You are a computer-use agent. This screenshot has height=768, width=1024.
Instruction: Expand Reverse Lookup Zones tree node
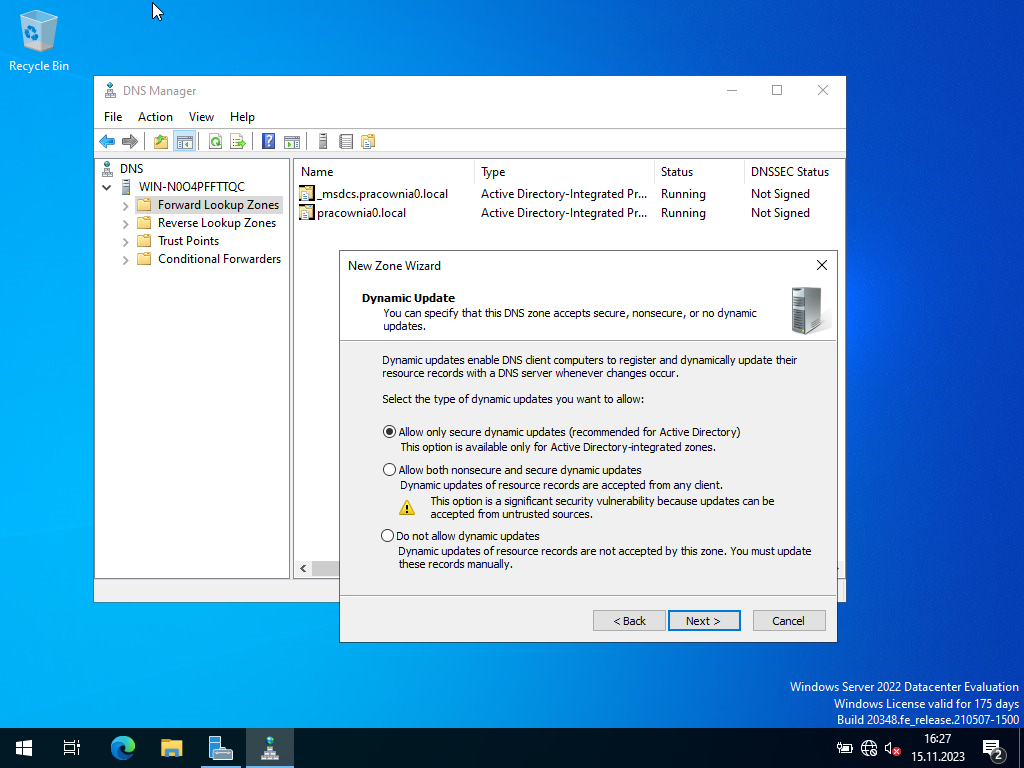point(125,224)
